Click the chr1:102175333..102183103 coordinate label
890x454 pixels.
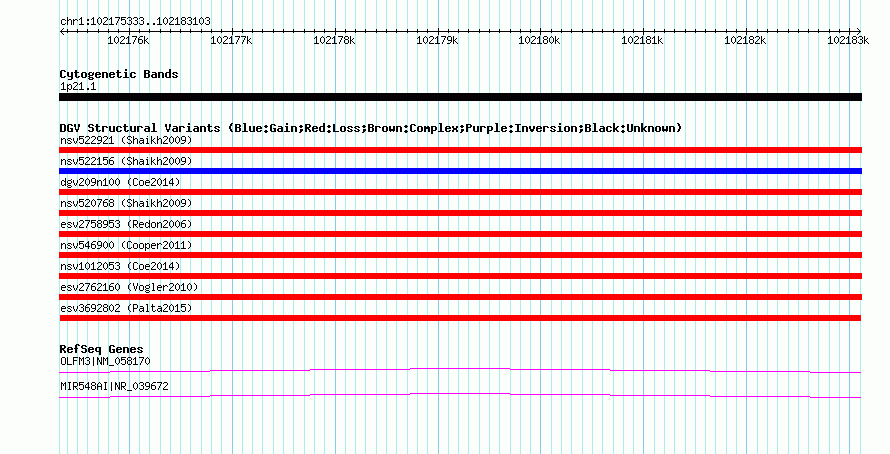[135, 21]
